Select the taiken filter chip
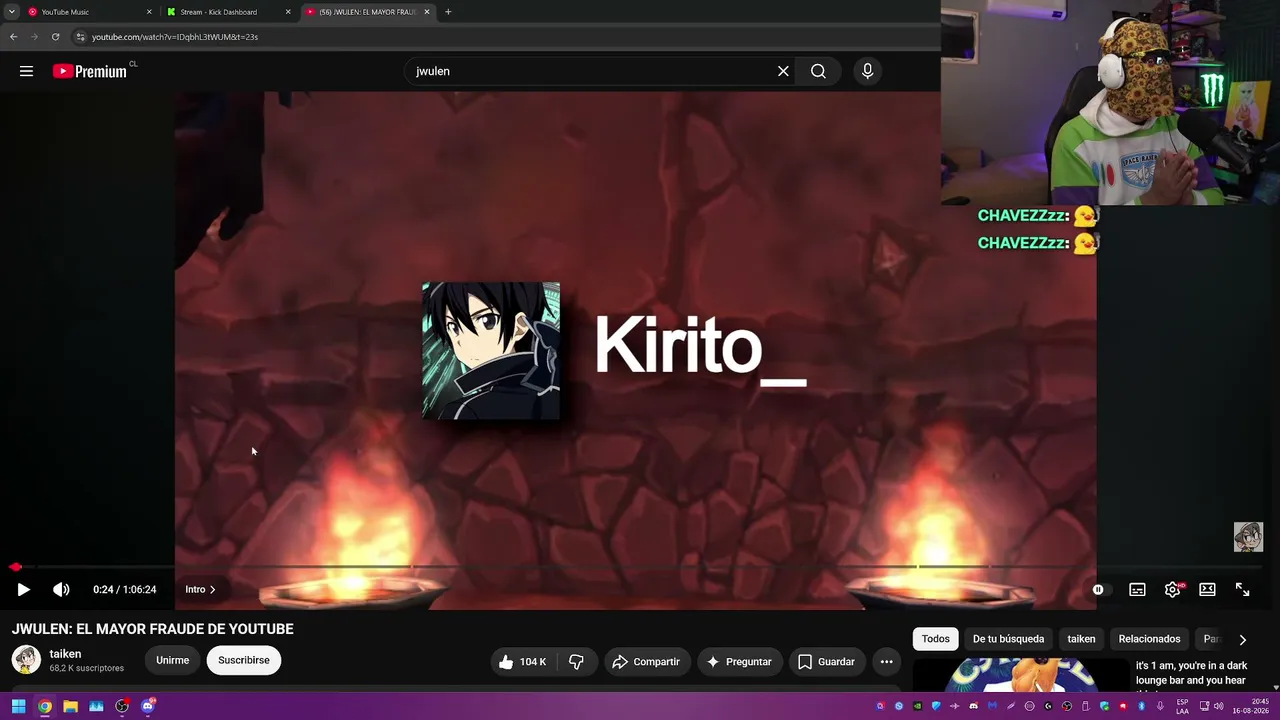The width and height of the screenshot is (1280, 720). click(1081, 639)
